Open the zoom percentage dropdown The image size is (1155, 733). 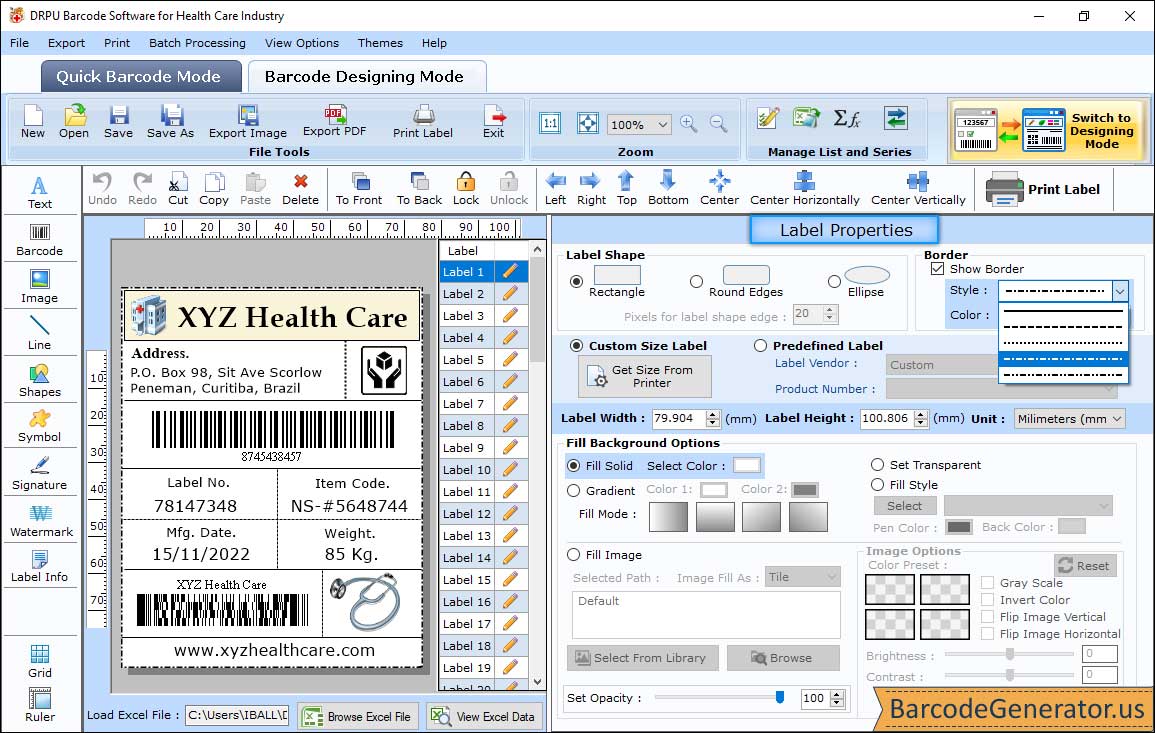pyautogui.click(x=662, y=124)
